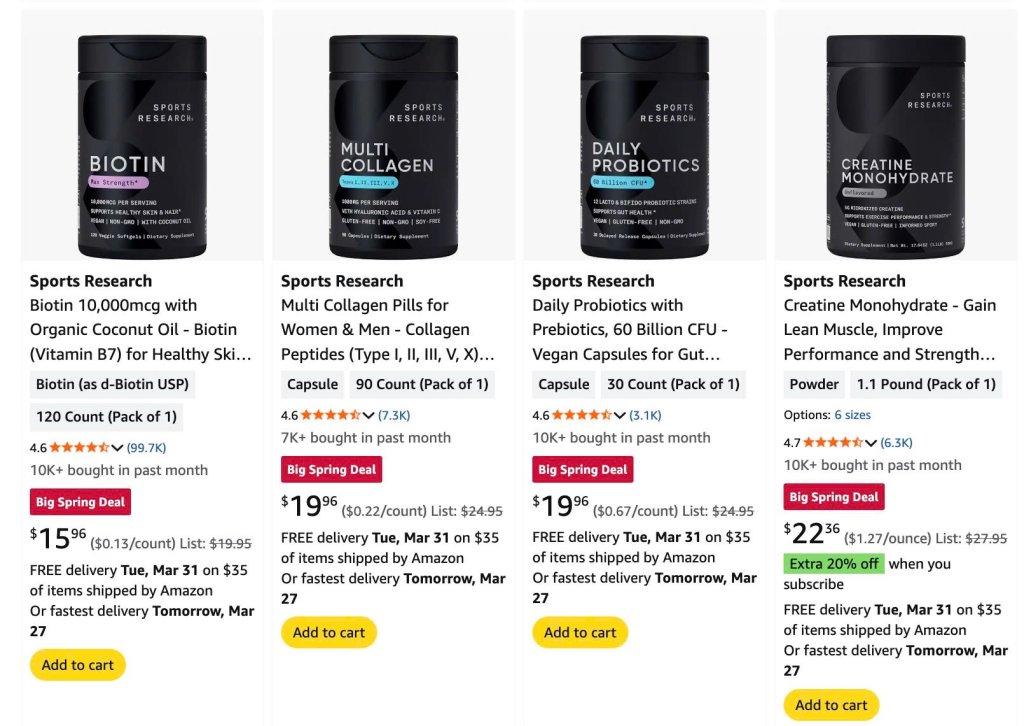Open the 99.7K reviews link
Screen dimensions: 1024x726
146,448
